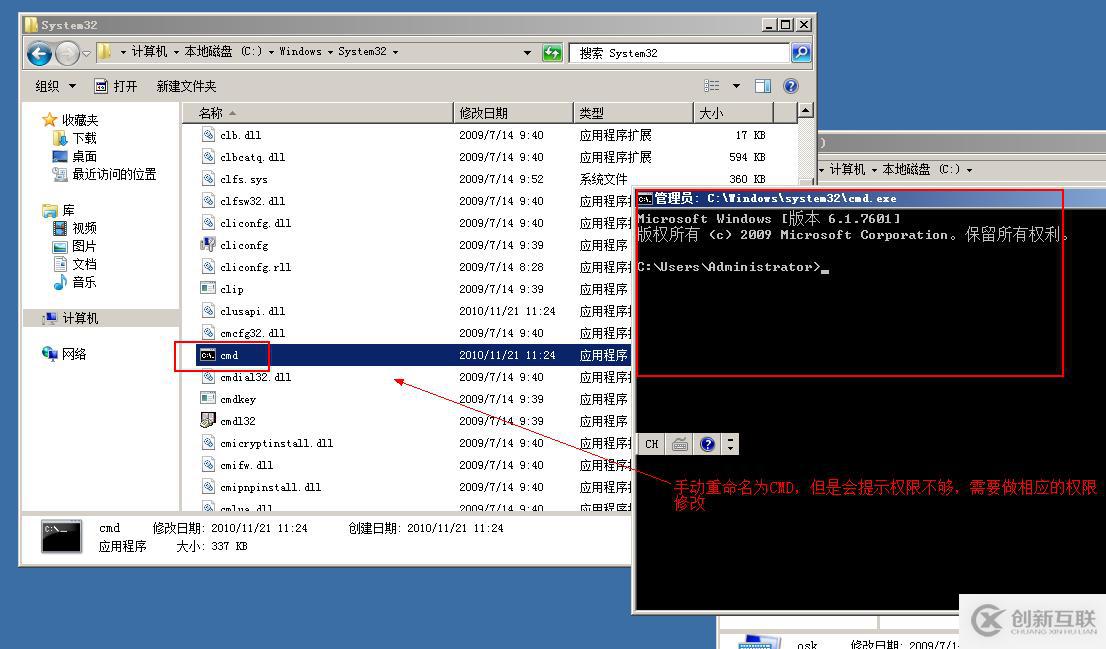Image resolution: width=1106 pixels, height=649 pixels.
Task: Click the change view icon
Action: pyautogui.click(x=712, y=86)
